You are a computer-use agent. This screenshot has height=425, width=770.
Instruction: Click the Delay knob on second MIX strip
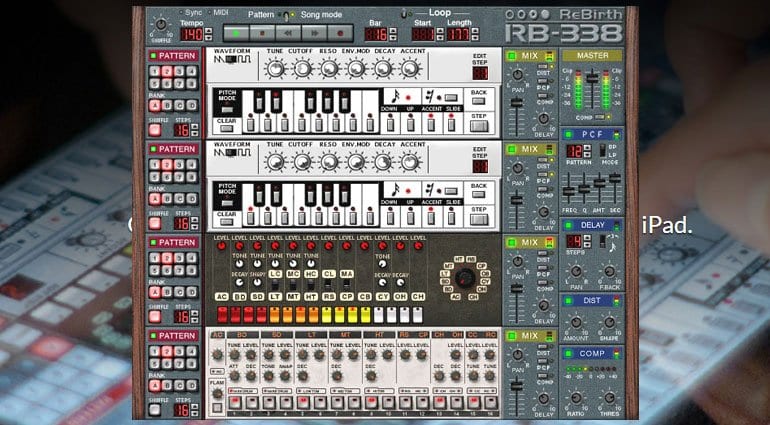(x=544, y=211)
